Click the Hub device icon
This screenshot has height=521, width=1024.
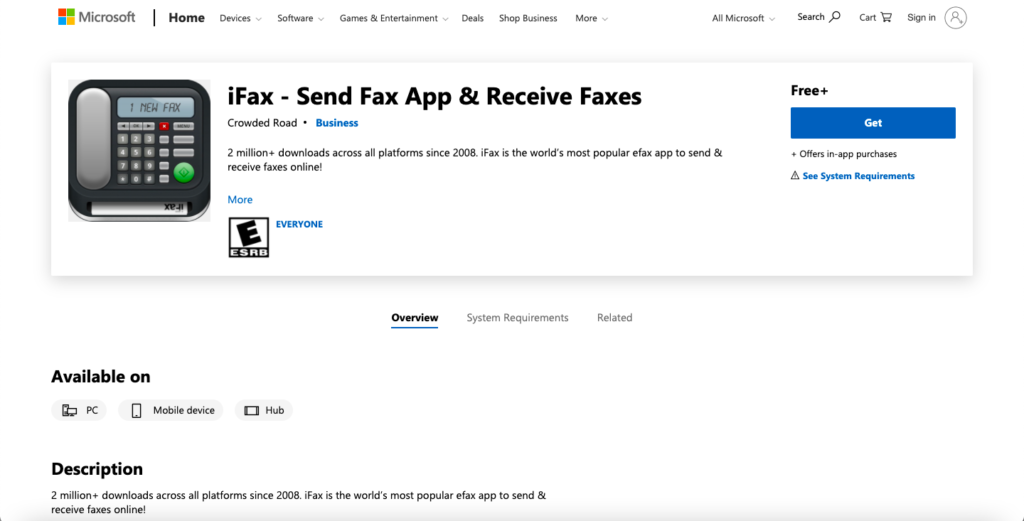(x=251, y=411)
